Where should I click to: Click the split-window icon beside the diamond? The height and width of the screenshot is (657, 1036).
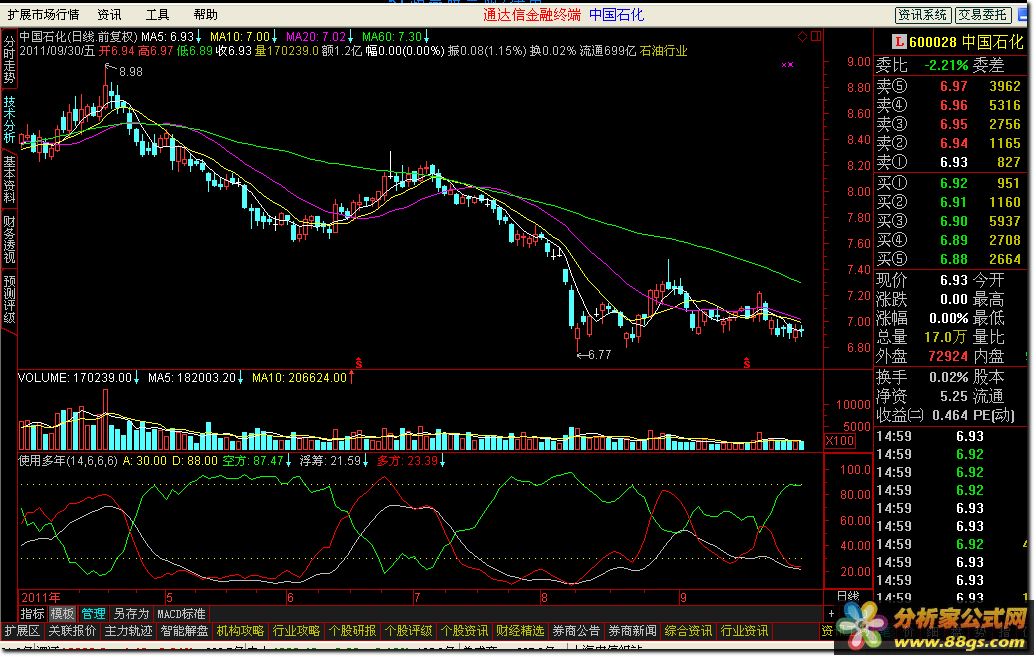[817, 37]
